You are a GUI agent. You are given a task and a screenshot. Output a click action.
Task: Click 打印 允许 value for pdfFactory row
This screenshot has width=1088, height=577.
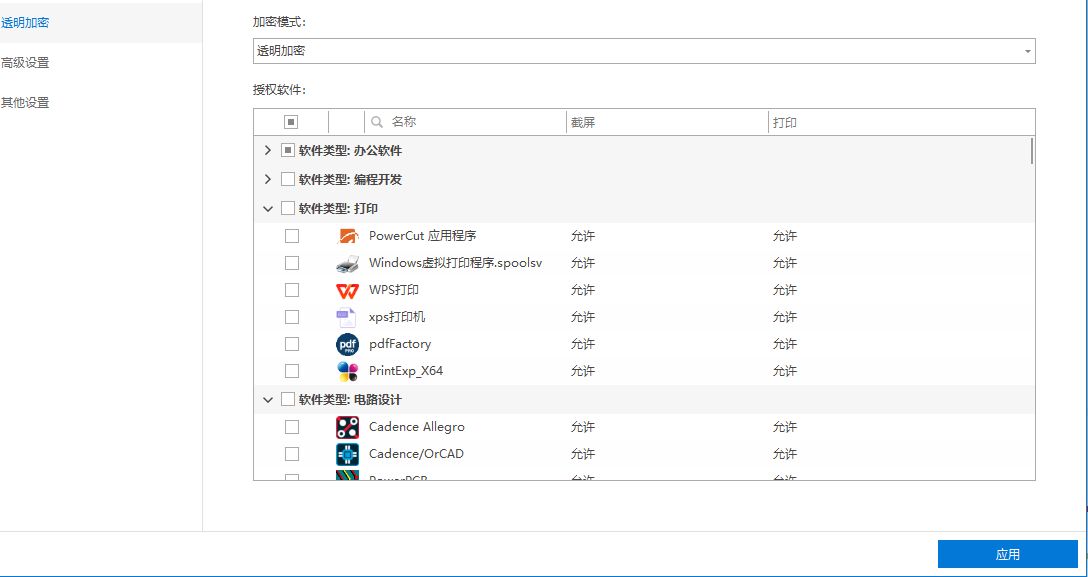coord(785,344)
